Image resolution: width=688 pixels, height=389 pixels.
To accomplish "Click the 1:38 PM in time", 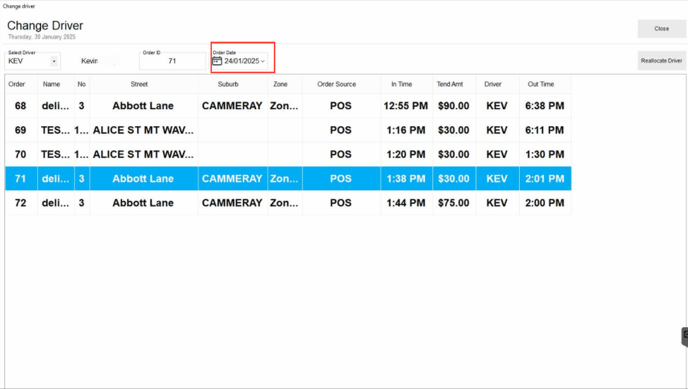I will 405,178.
